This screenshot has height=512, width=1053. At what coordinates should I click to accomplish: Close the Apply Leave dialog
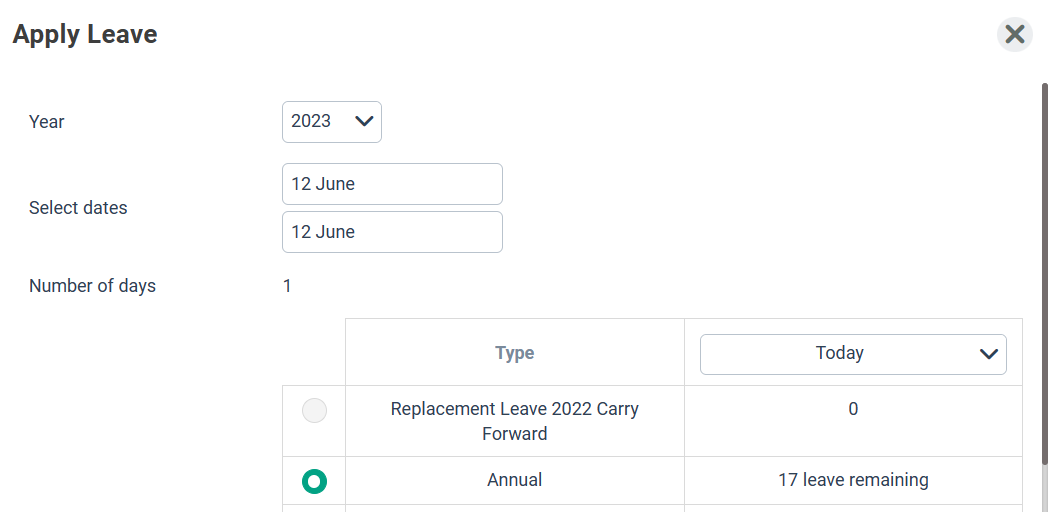click(x=1014, y=35)
